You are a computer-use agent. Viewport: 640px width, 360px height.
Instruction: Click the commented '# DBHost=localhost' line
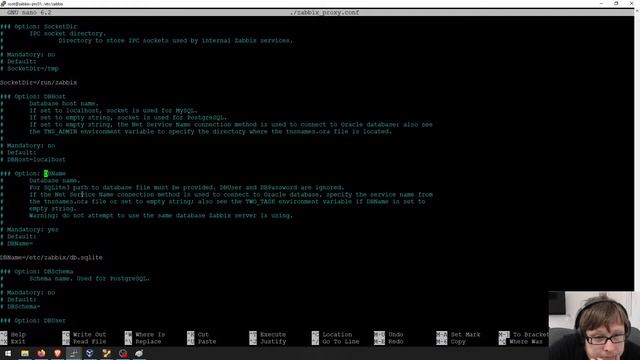pyautogui.click(x=33, y=160)
